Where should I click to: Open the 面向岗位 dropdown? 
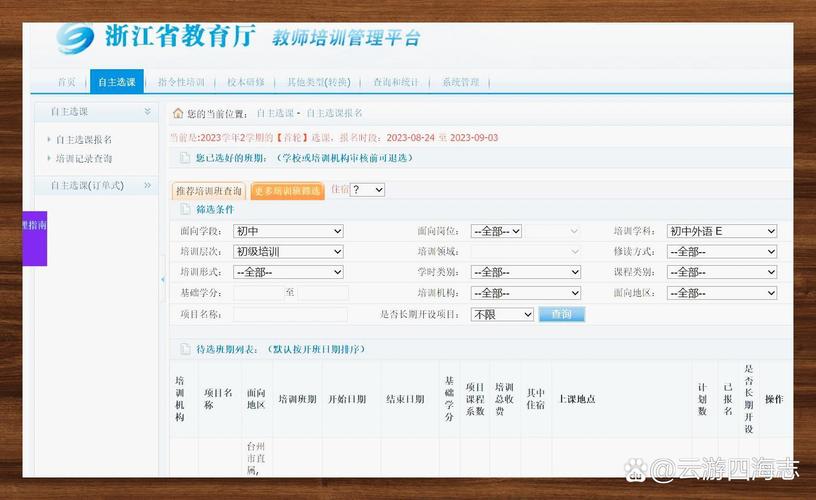point(496,231)
